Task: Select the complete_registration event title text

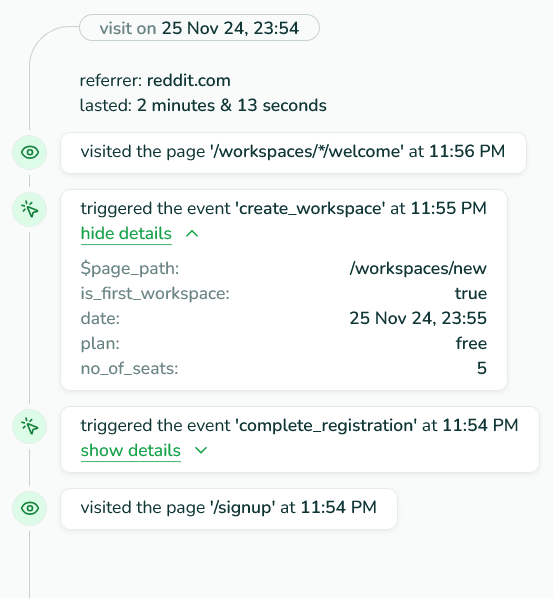Action: pos(299,425)
